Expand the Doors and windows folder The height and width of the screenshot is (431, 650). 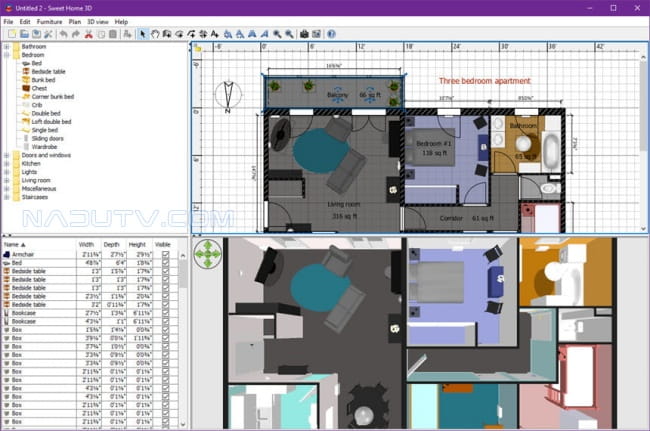pos(7,155)
